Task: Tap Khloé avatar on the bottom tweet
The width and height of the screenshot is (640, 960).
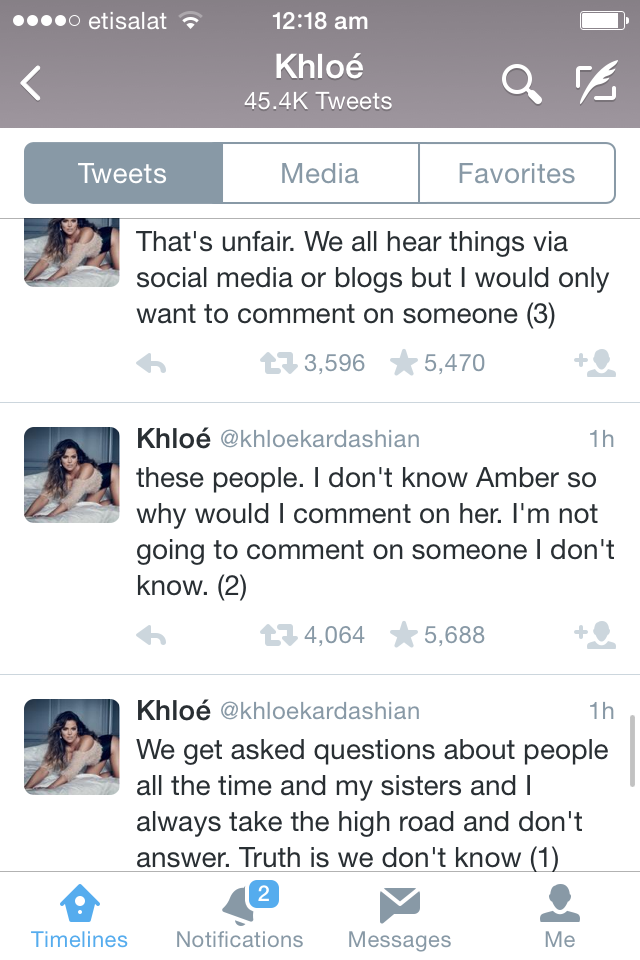Action: [x=71, y=746]
